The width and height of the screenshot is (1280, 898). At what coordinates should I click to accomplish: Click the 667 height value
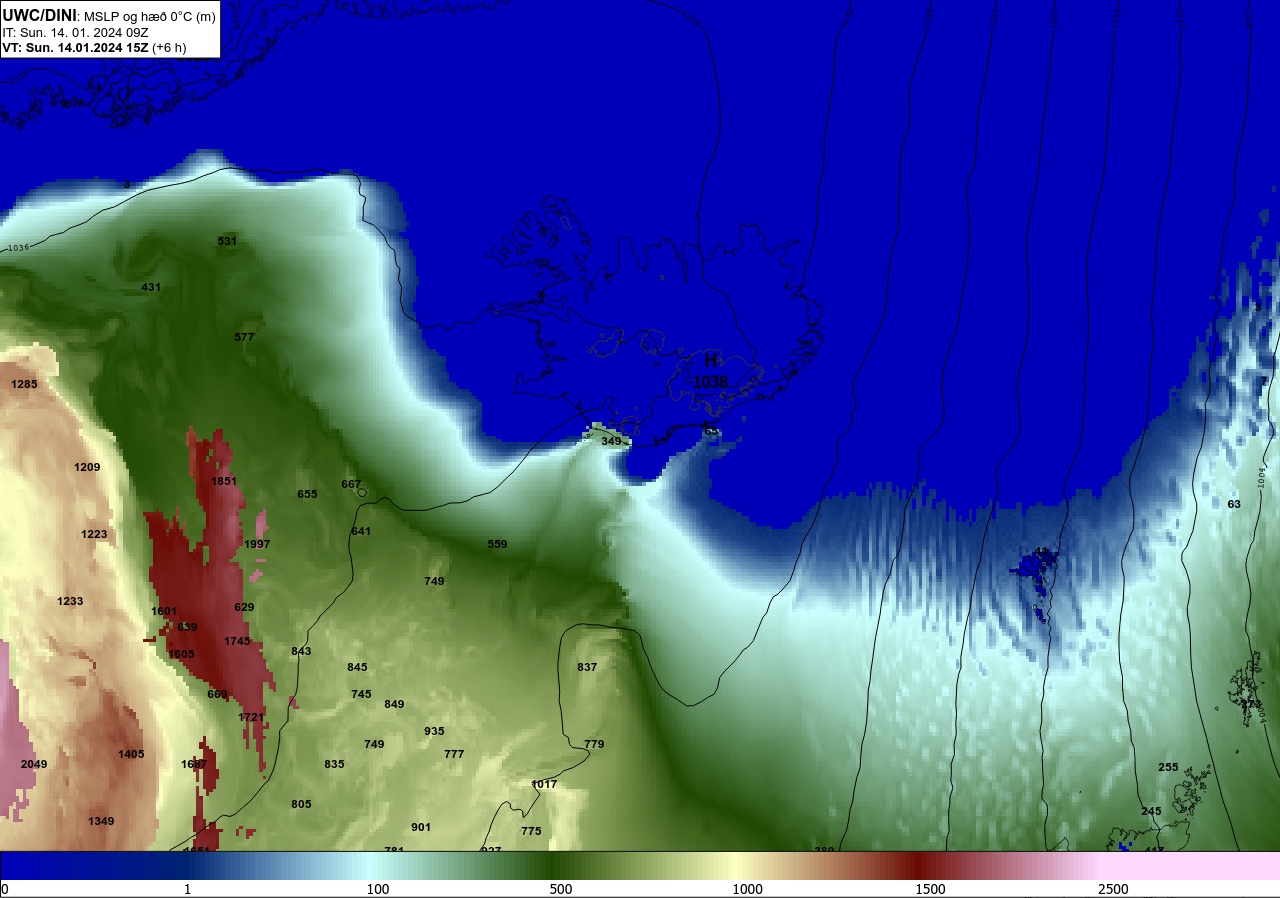tap(351, 484)
